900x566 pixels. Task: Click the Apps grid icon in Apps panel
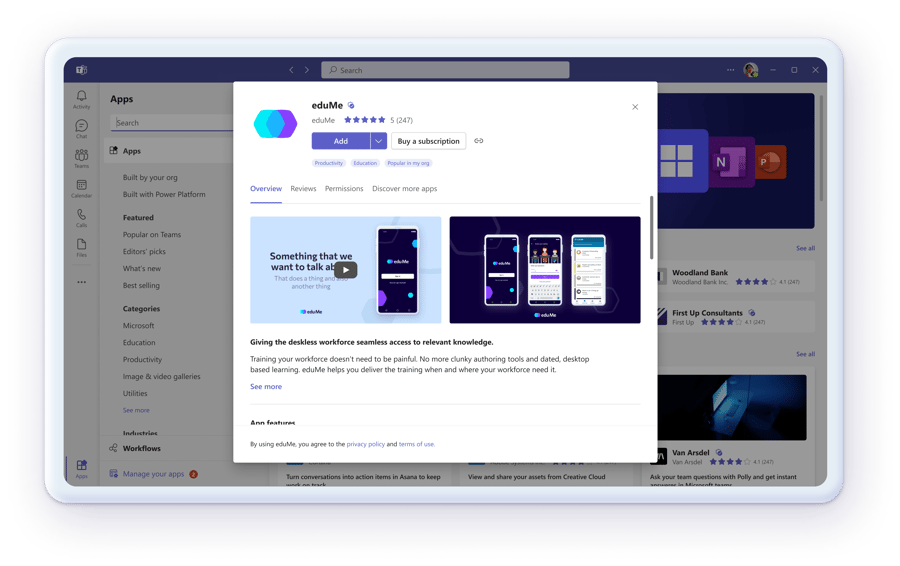pos(114,150)
